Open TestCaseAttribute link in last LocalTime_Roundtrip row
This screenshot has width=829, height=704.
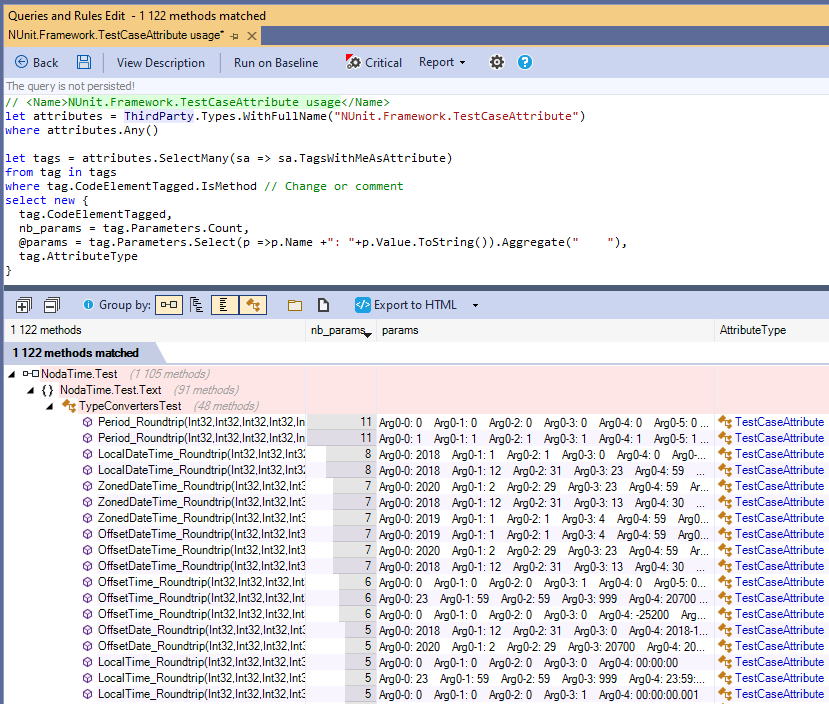pos(779,694)
